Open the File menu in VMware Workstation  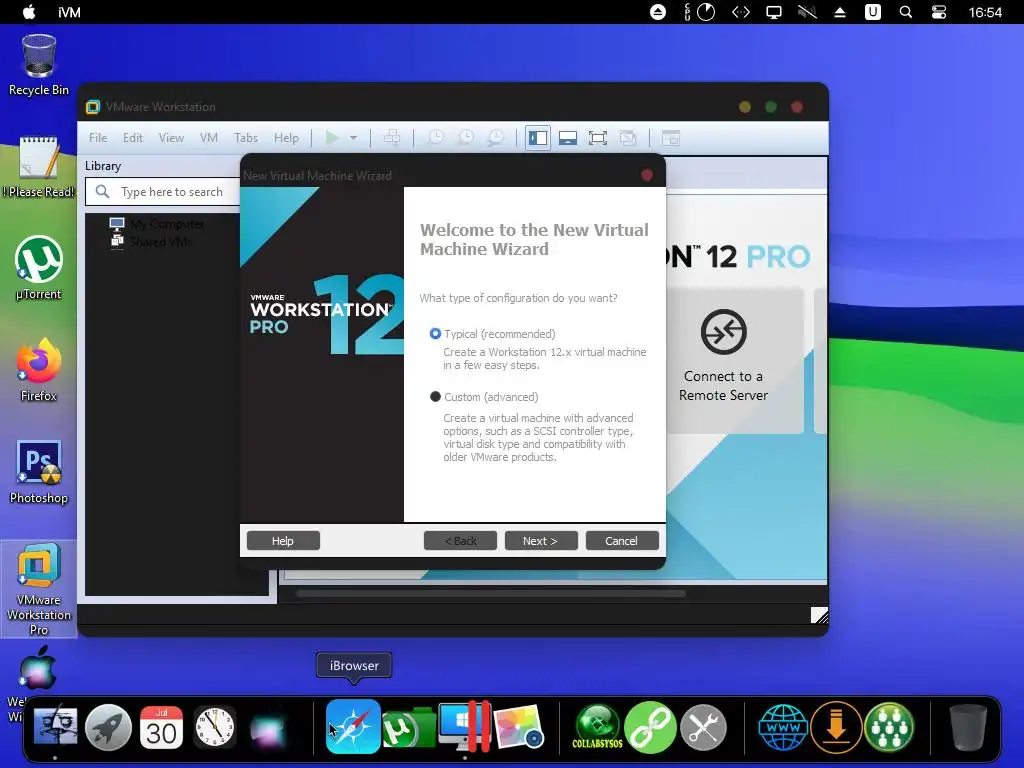(x=98, y=138)
